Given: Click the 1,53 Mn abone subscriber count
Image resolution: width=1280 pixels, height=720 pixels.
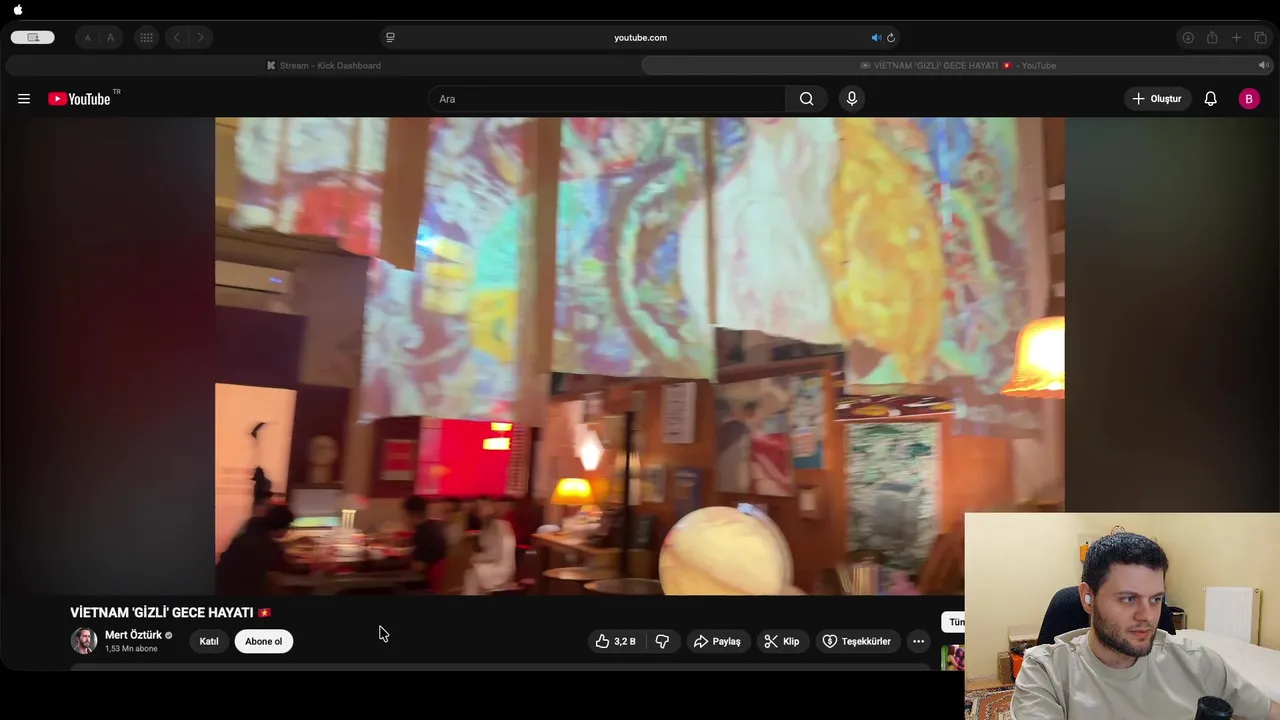Looking at the screenshot, I should [x=132, y=649].
